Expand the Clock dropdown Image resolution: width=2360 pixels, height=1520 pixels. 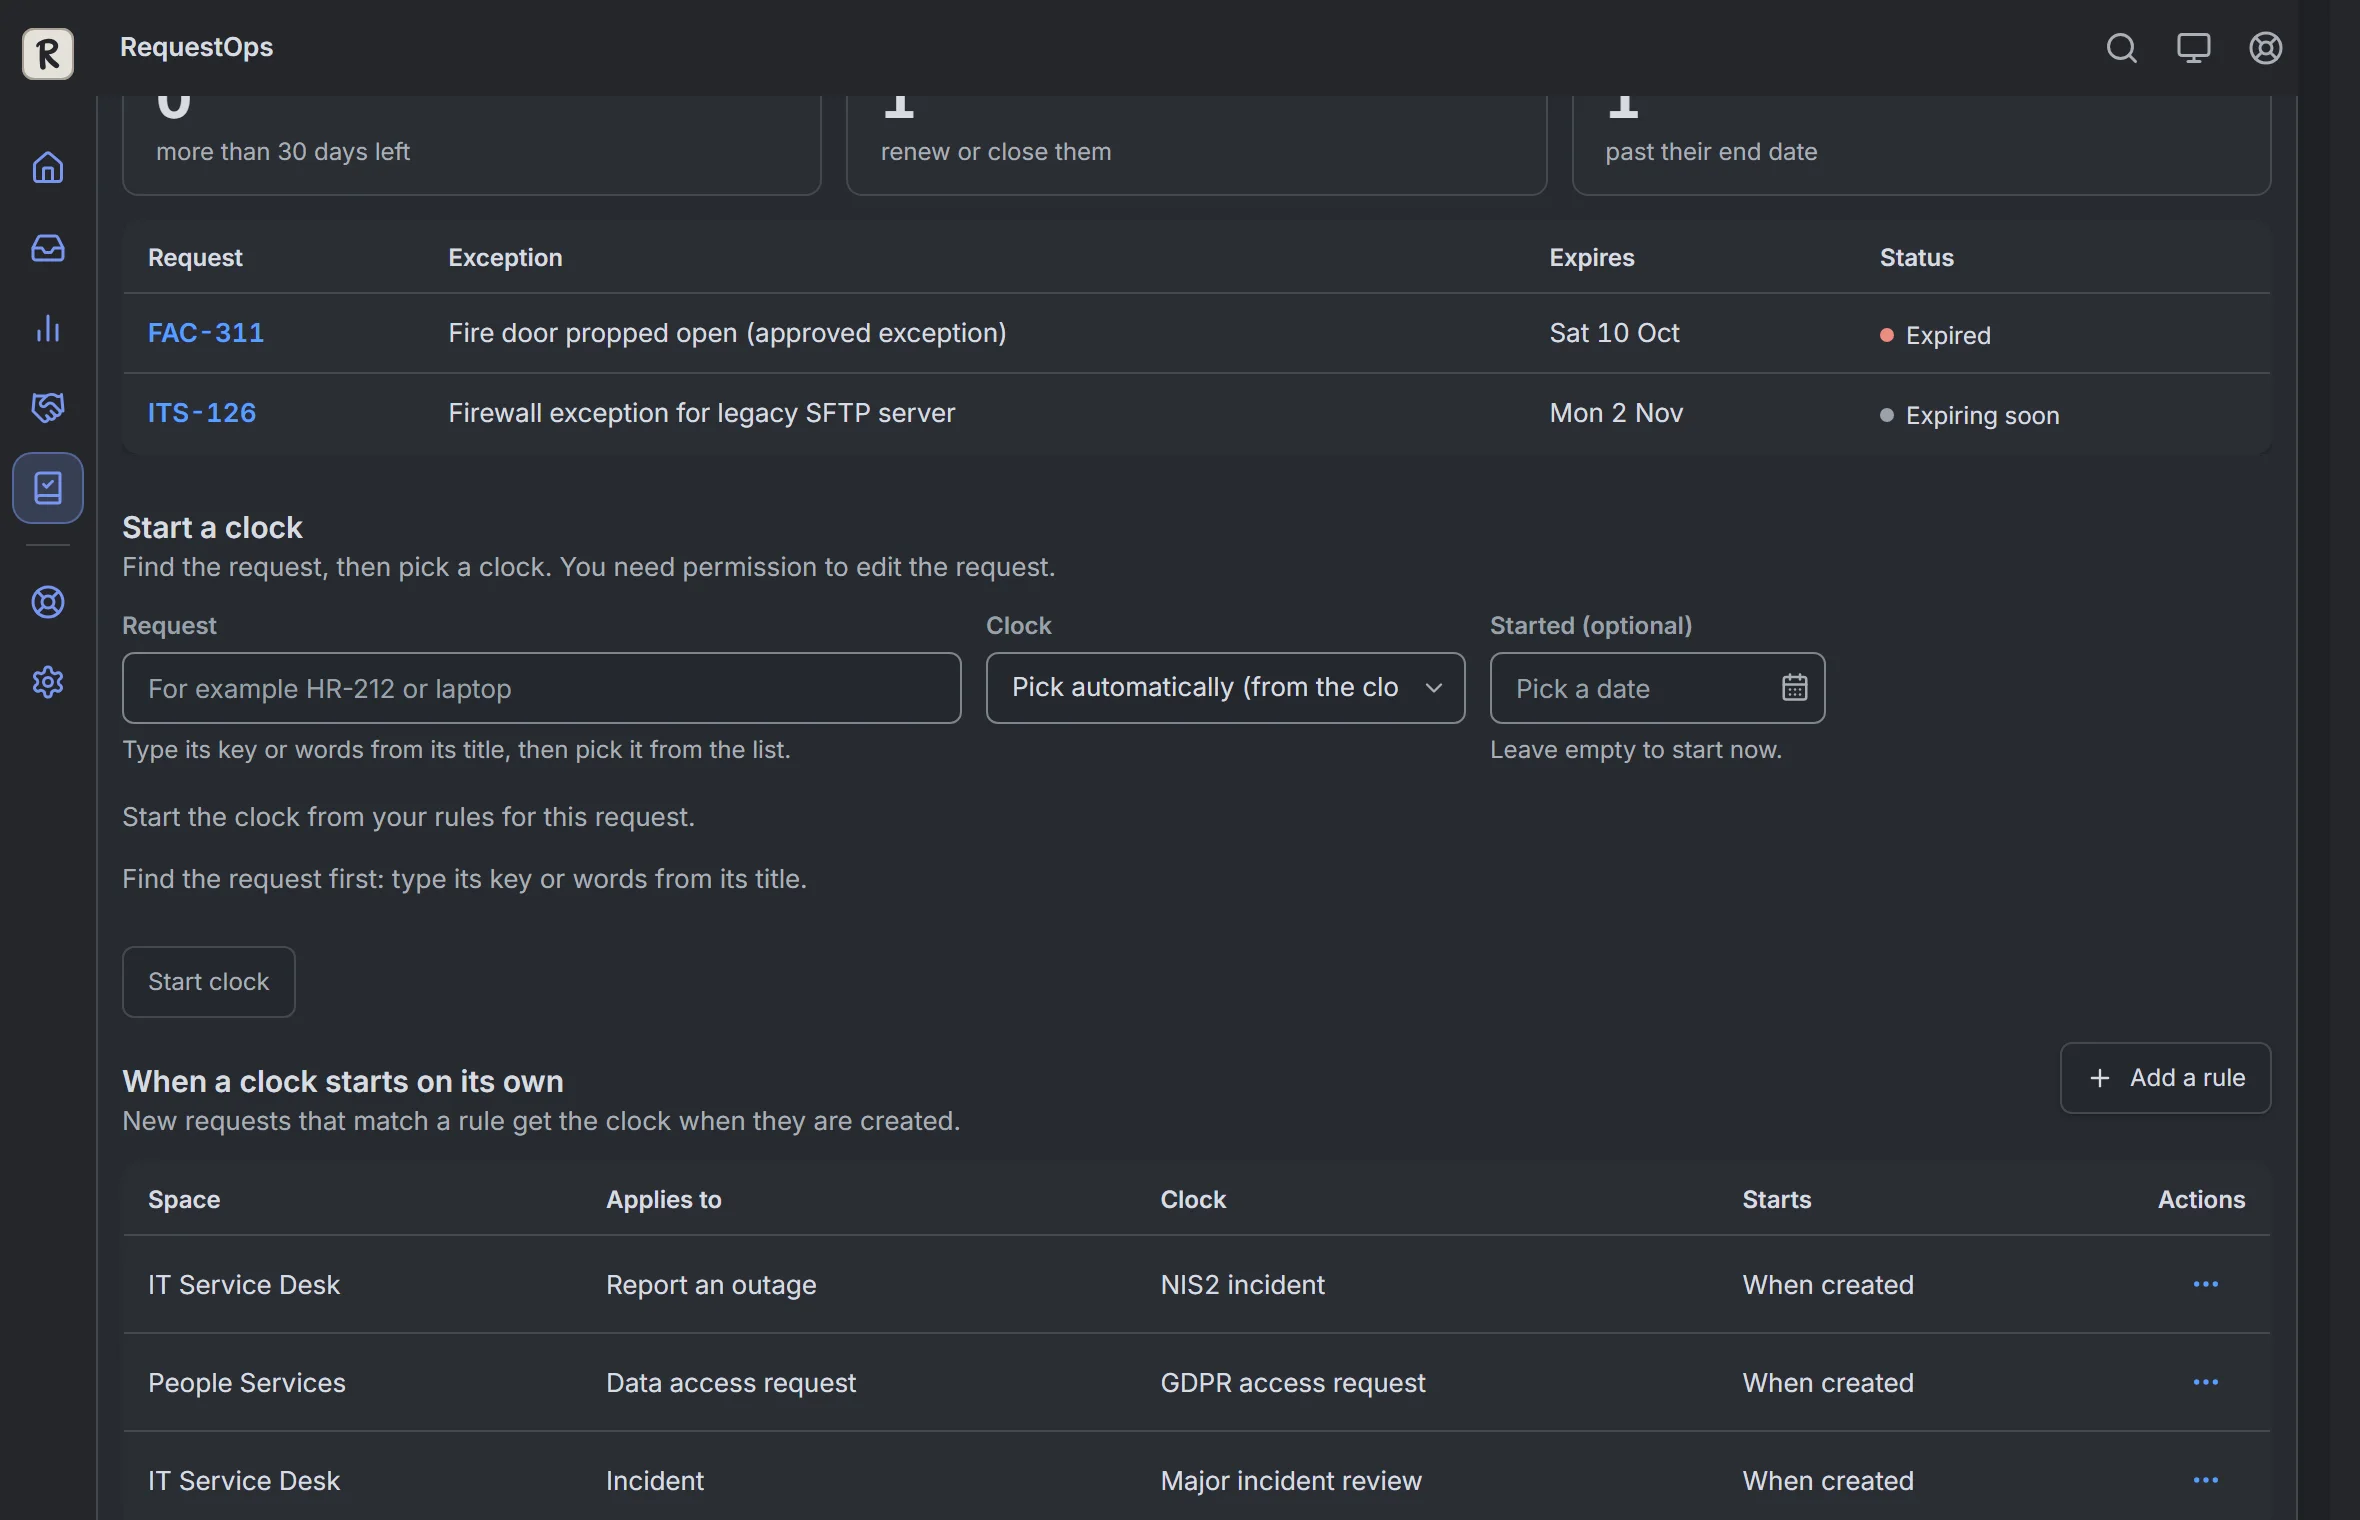pos(1225,688)
